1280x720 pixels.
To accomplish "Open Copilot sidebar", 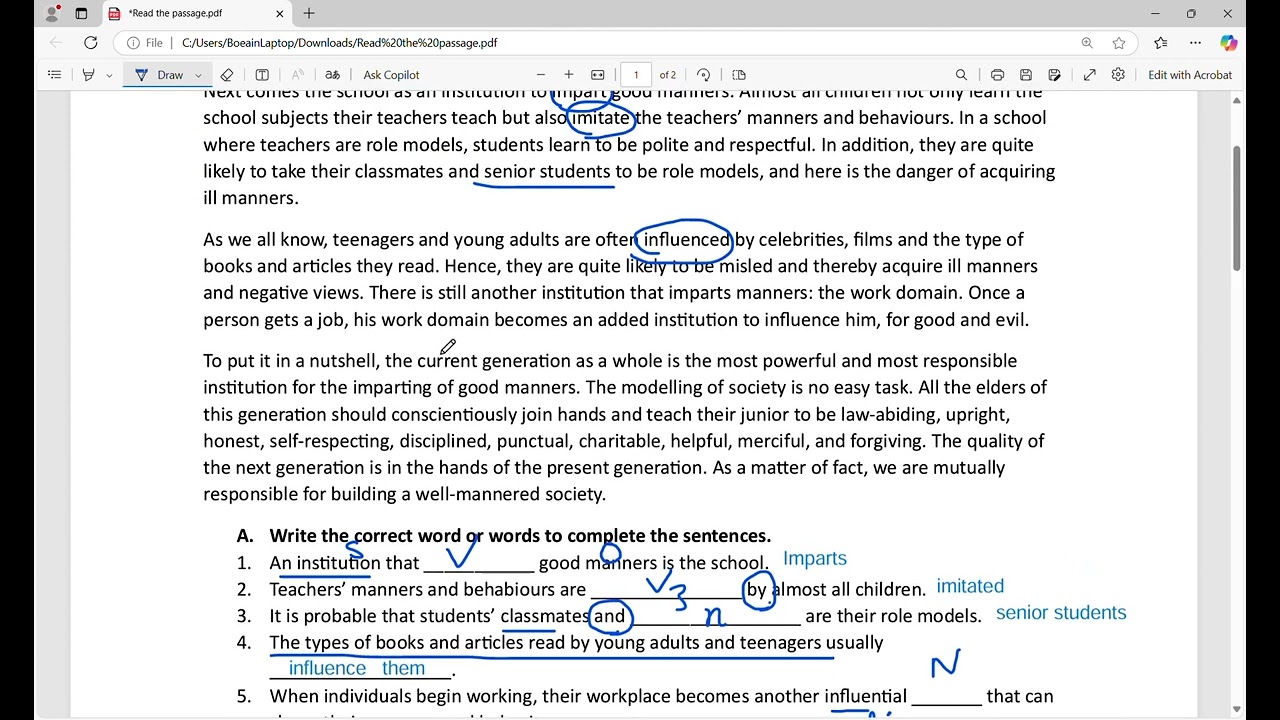I will tap(1229, 43).
